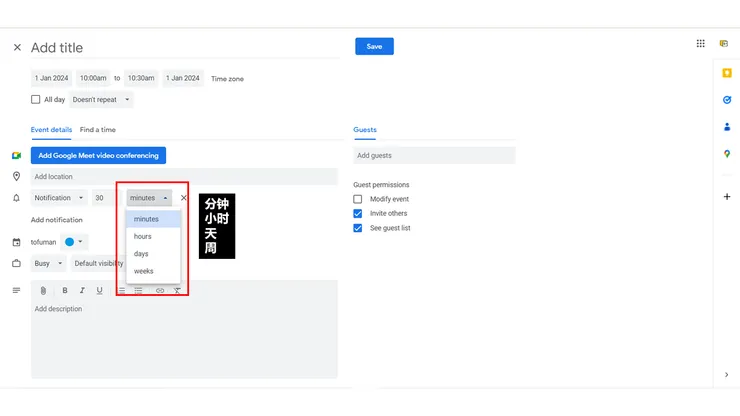Collapse the minutes unit dropdown
Screen dimensions: 740x416
[x=149, y=198]
